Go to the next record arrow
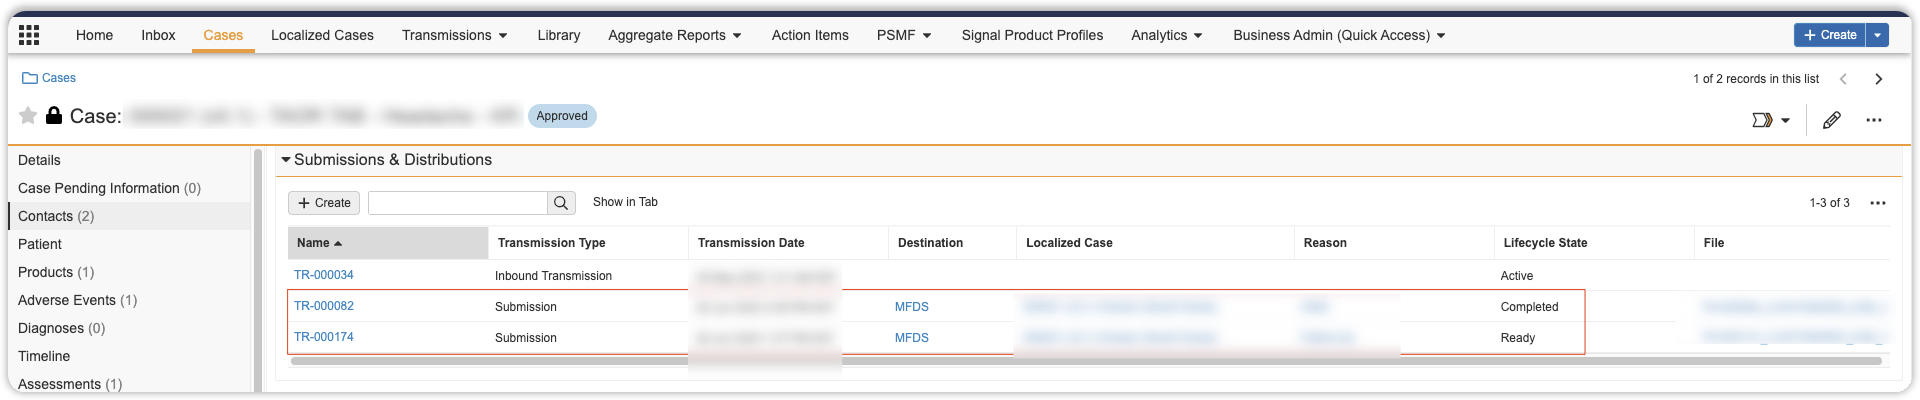Screen dimensions: 1920x400 pos(1878,79)
